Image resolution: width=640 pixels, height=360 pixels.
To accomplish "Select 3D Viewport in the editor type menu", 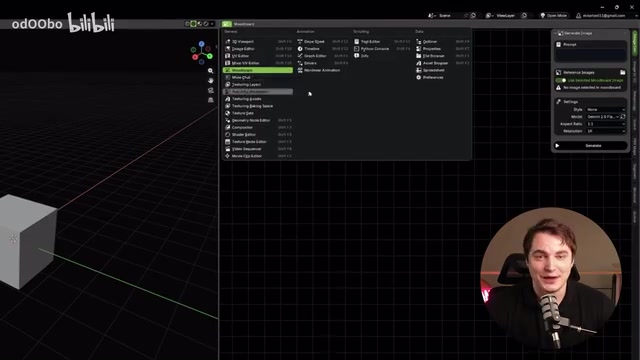I will [x=258, y=42].
